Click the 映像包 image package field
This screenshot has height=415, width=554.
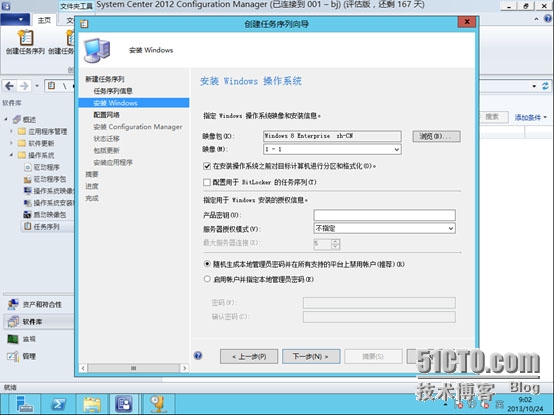pyautogui.click(x=332, y=136)
